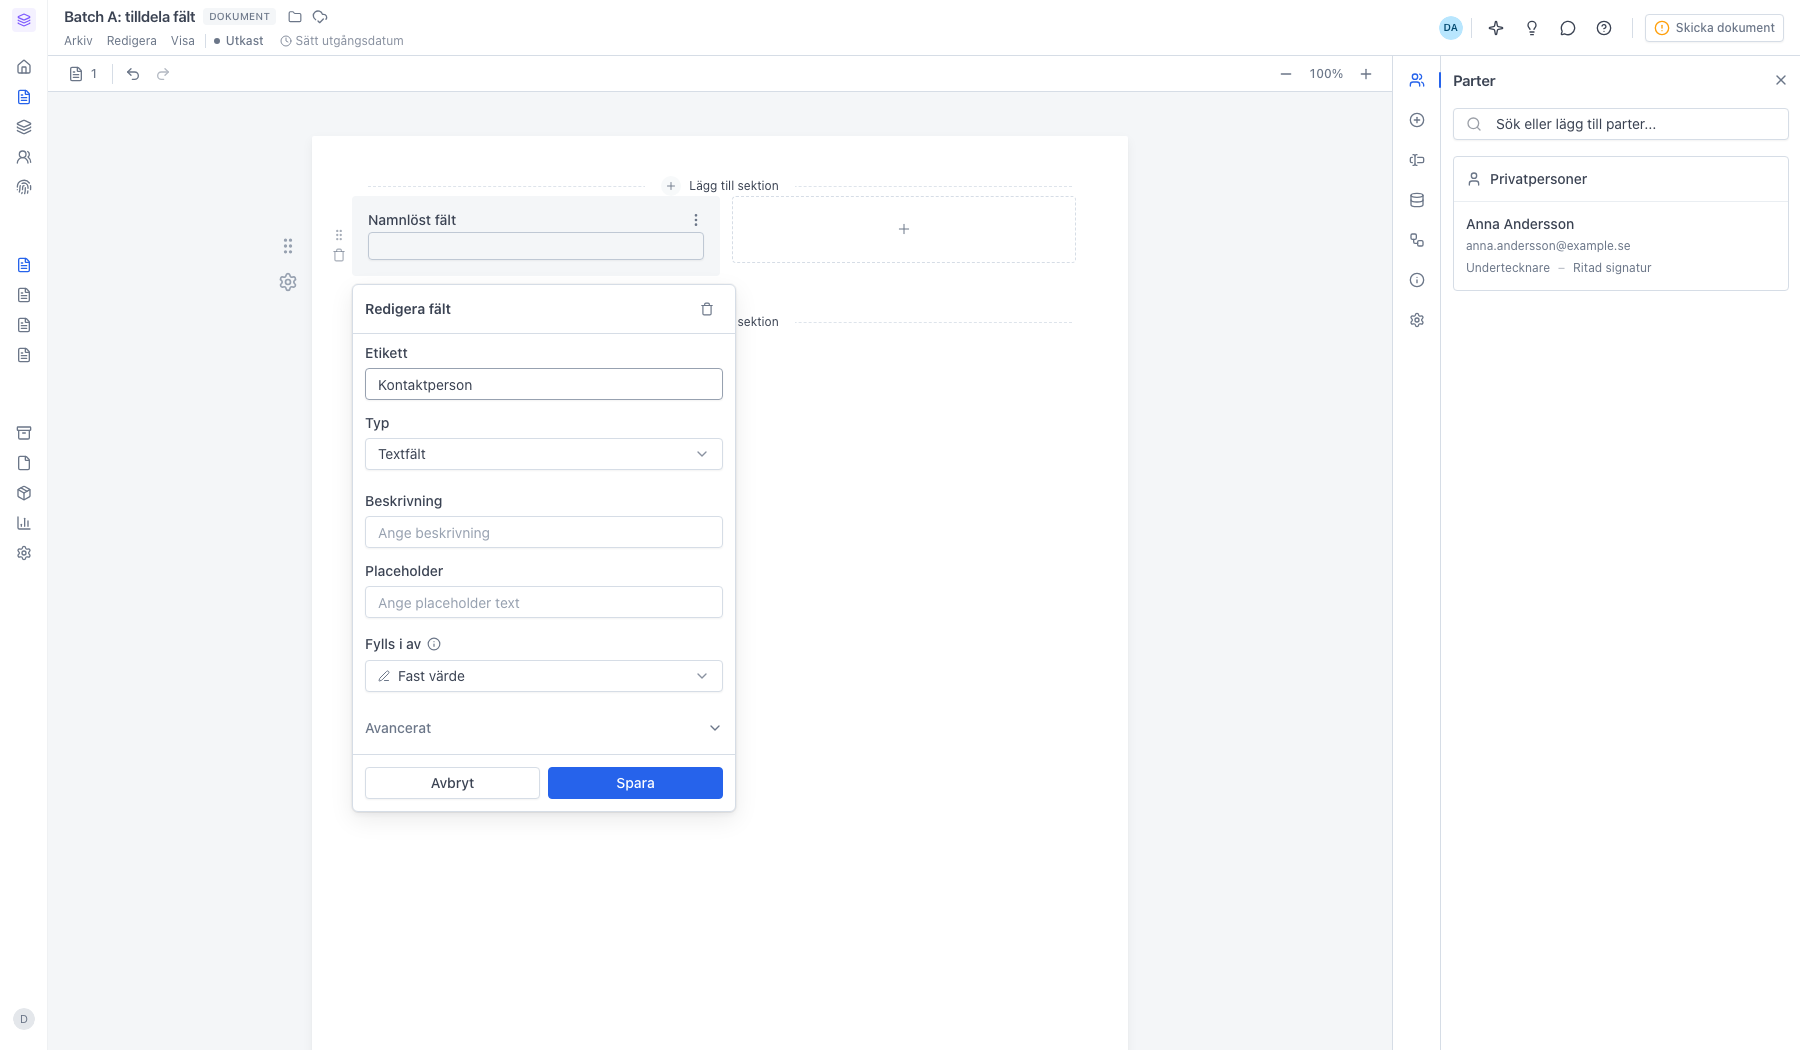The image size is (1800, 1050).
Task: Click the folder icon beside document title
Action: click(x=295, y=17)
